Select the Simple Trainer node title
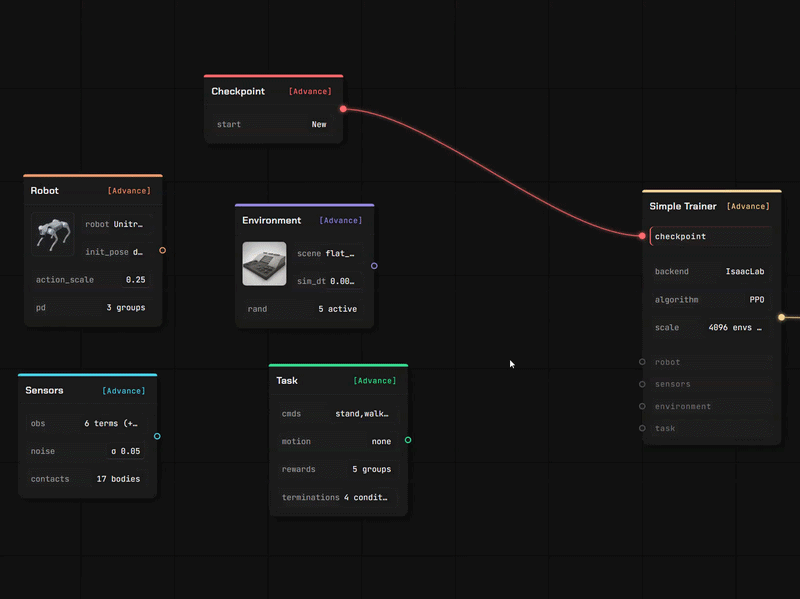 point(683,206)
